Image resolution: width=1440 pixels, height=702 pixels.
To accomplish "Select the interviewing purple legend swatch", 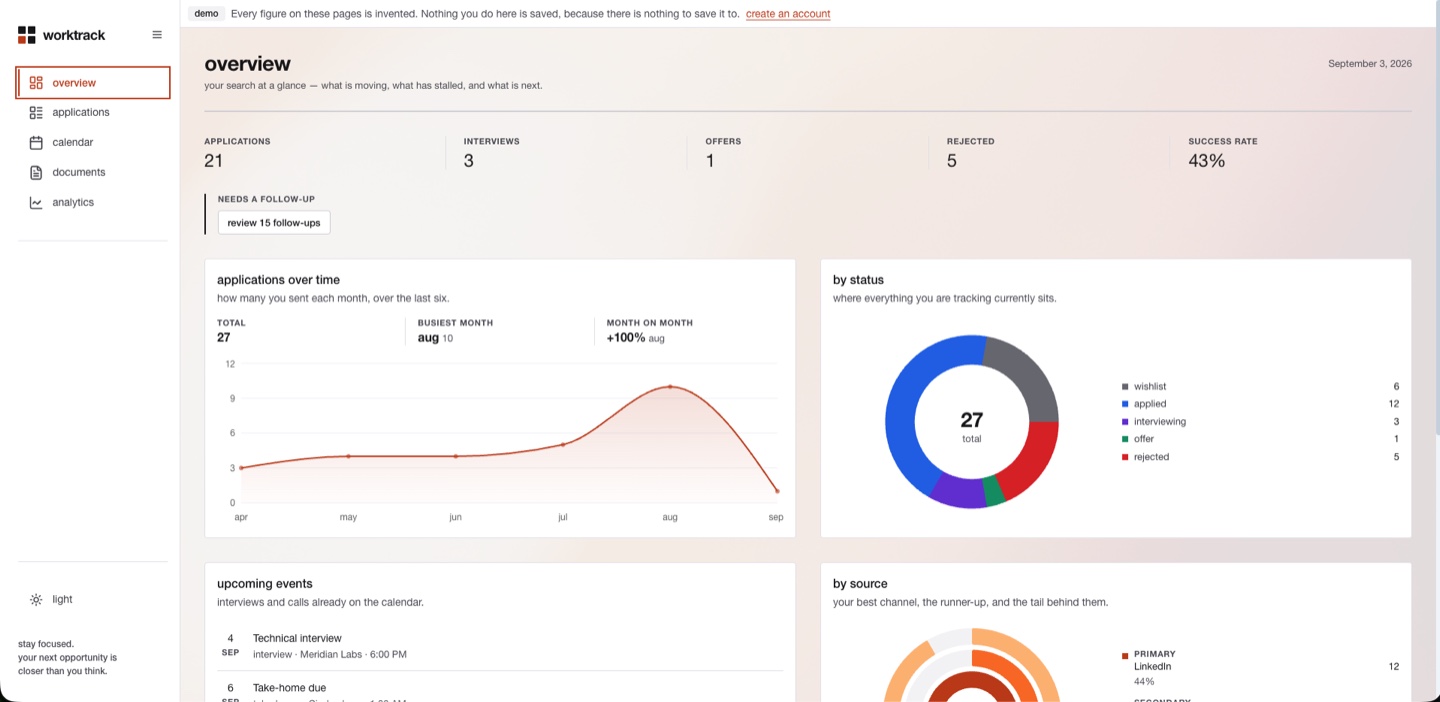I will (1125, 422).
